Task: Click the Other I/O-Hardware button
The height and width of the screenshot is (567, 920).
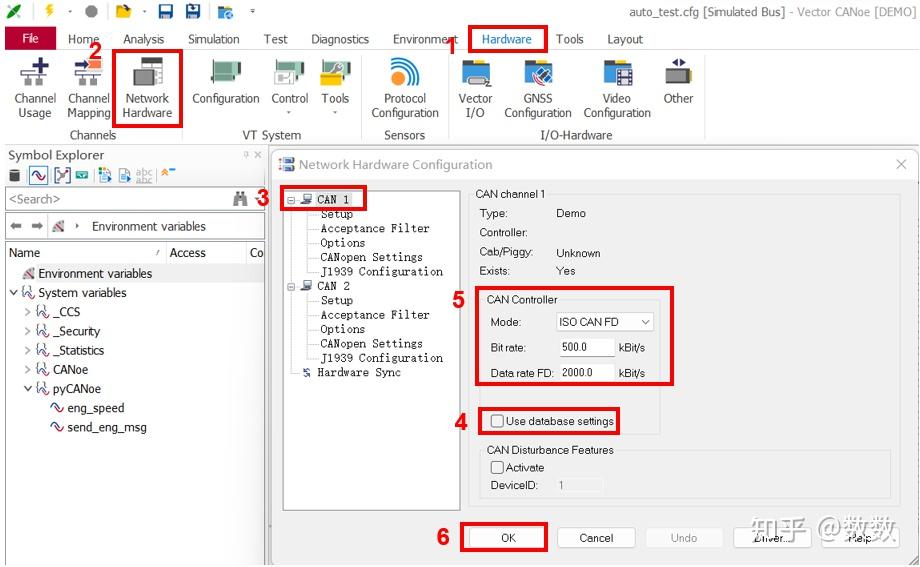Action: [x=678, y=82]
